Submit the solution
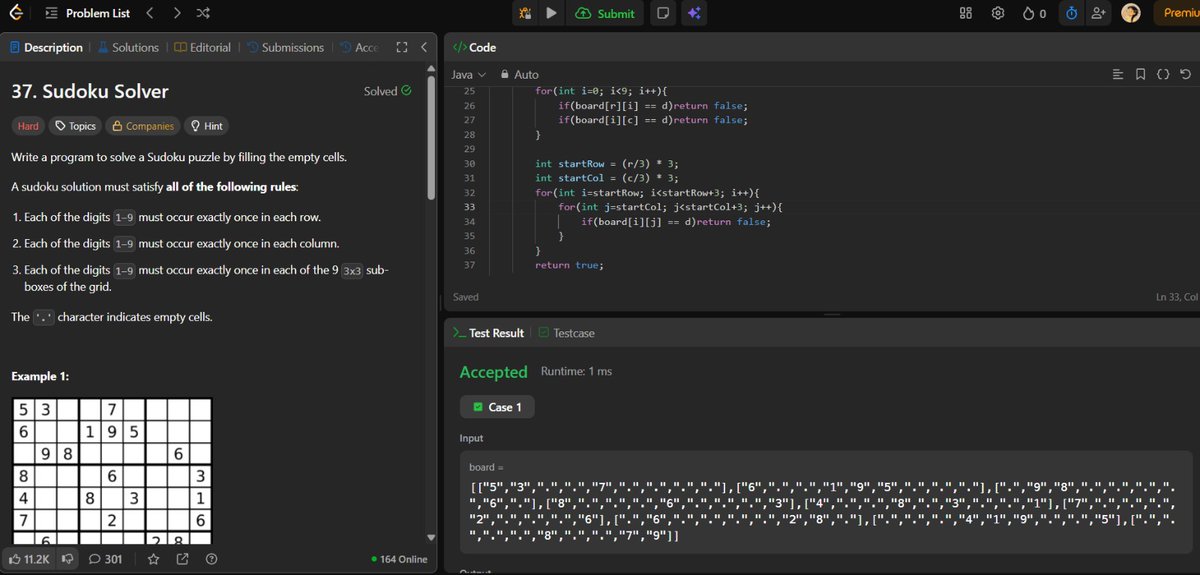Screen dimensions: 1200x575 (605, 13)
